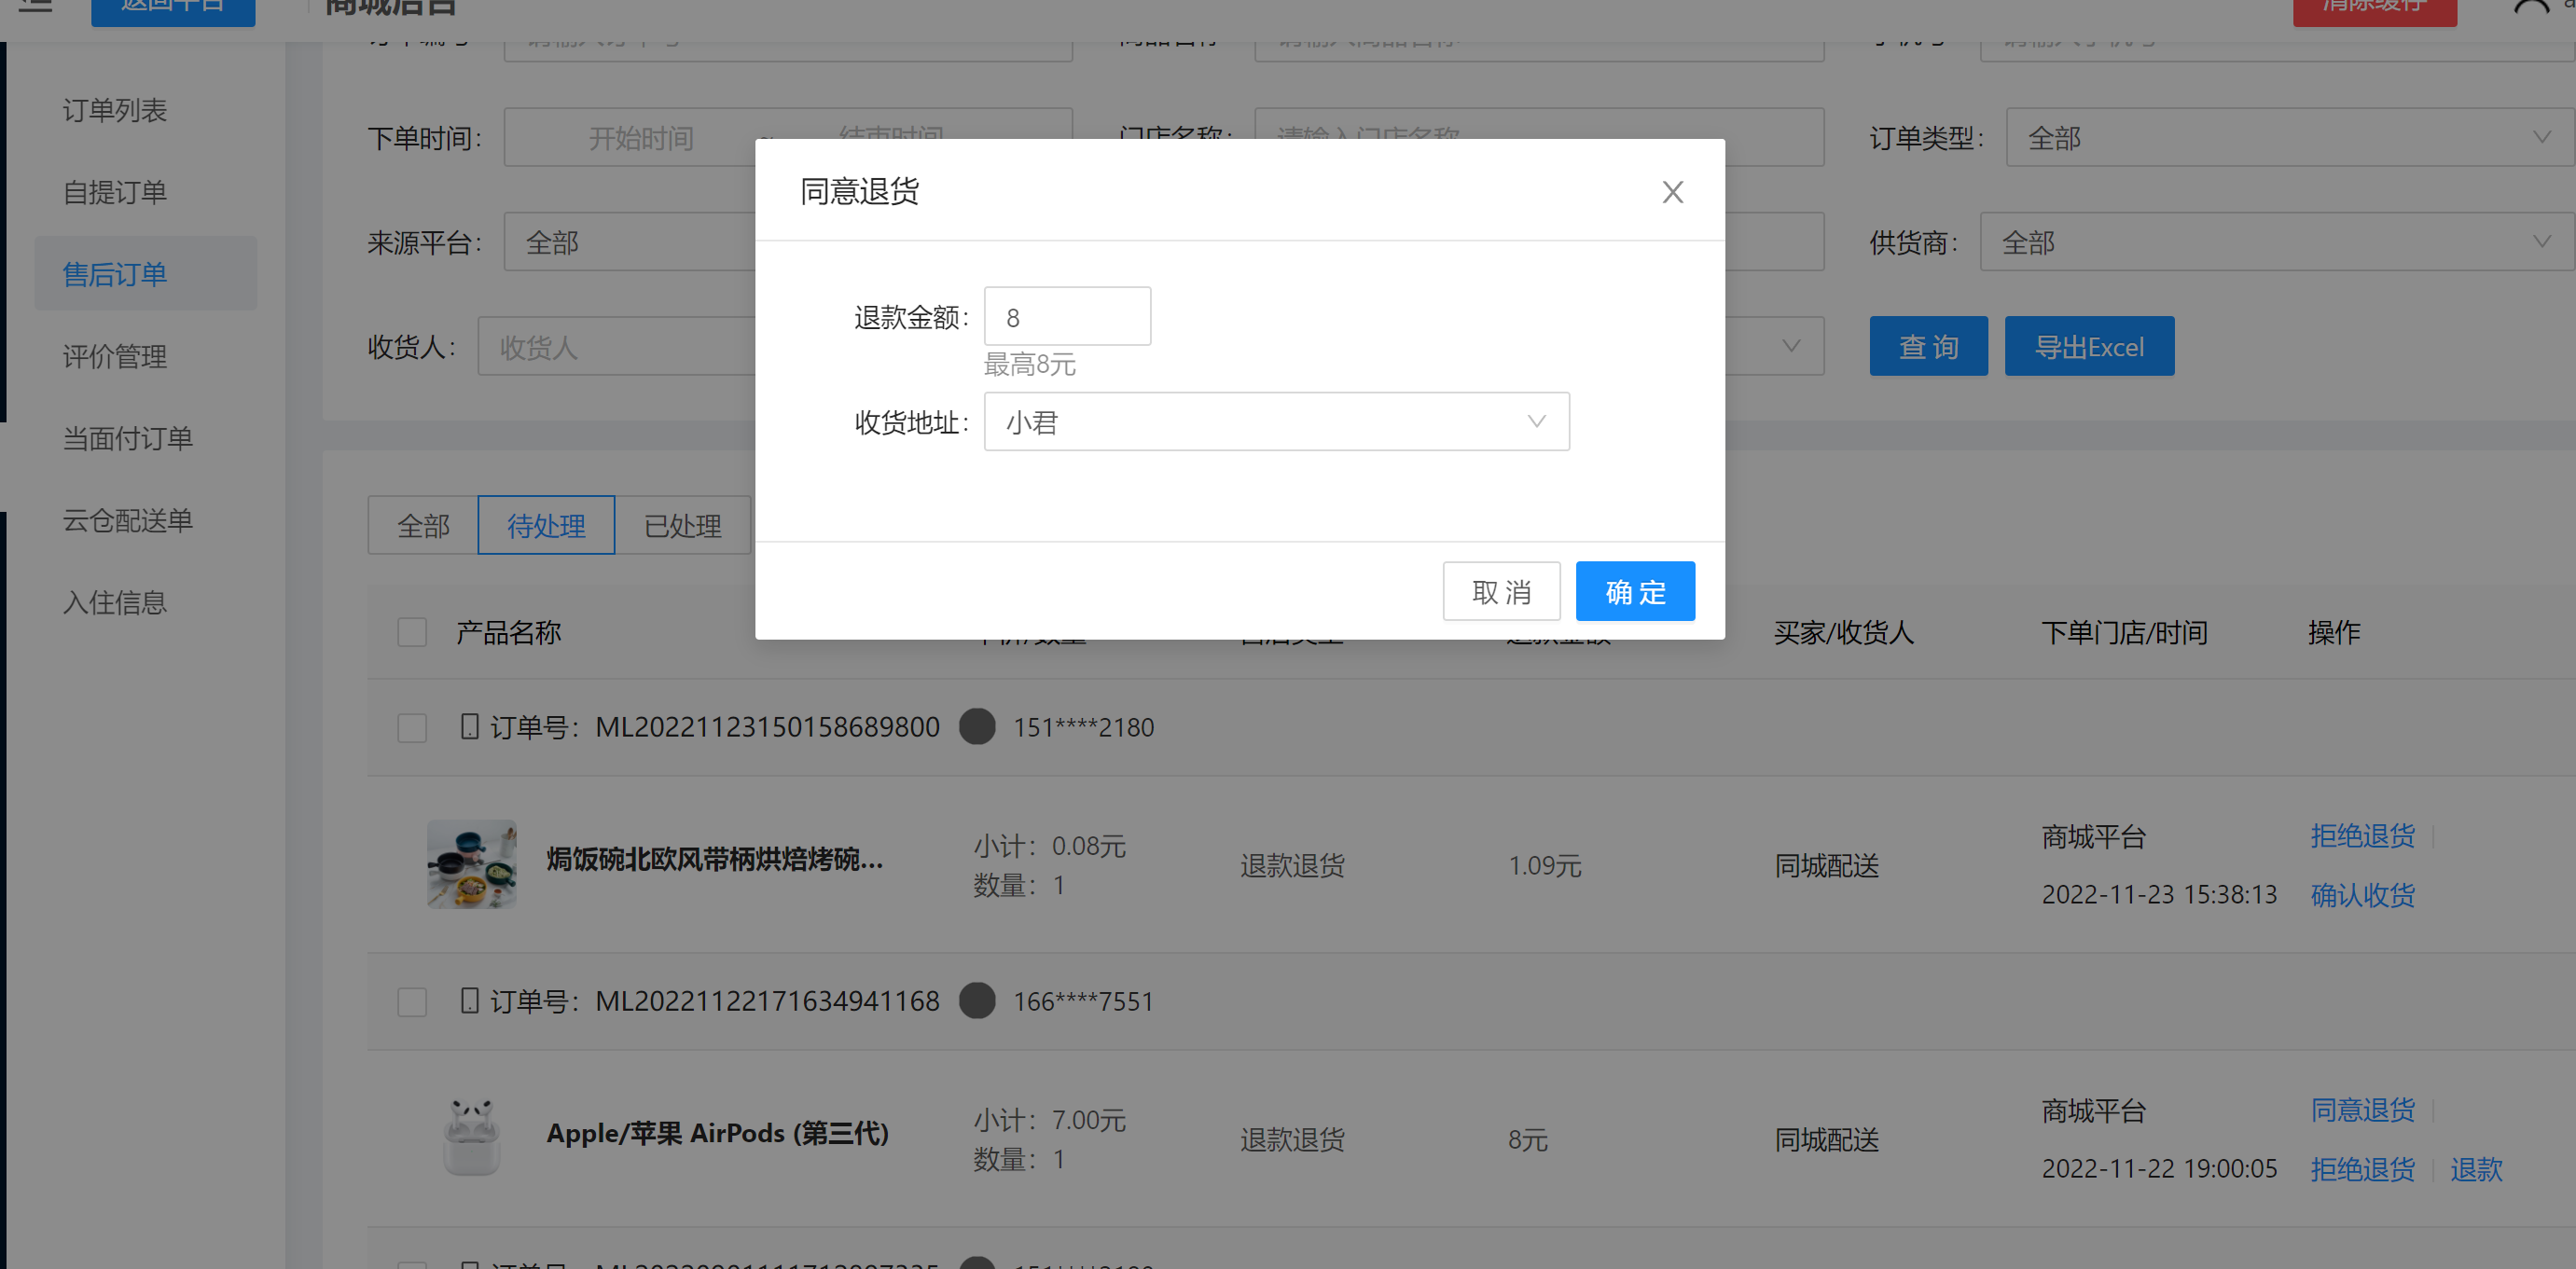Click phone icon beside order ML2022112315015868980
Image resolution: width=2576 pixels, height=1269 pixels.
coord(469,726)
